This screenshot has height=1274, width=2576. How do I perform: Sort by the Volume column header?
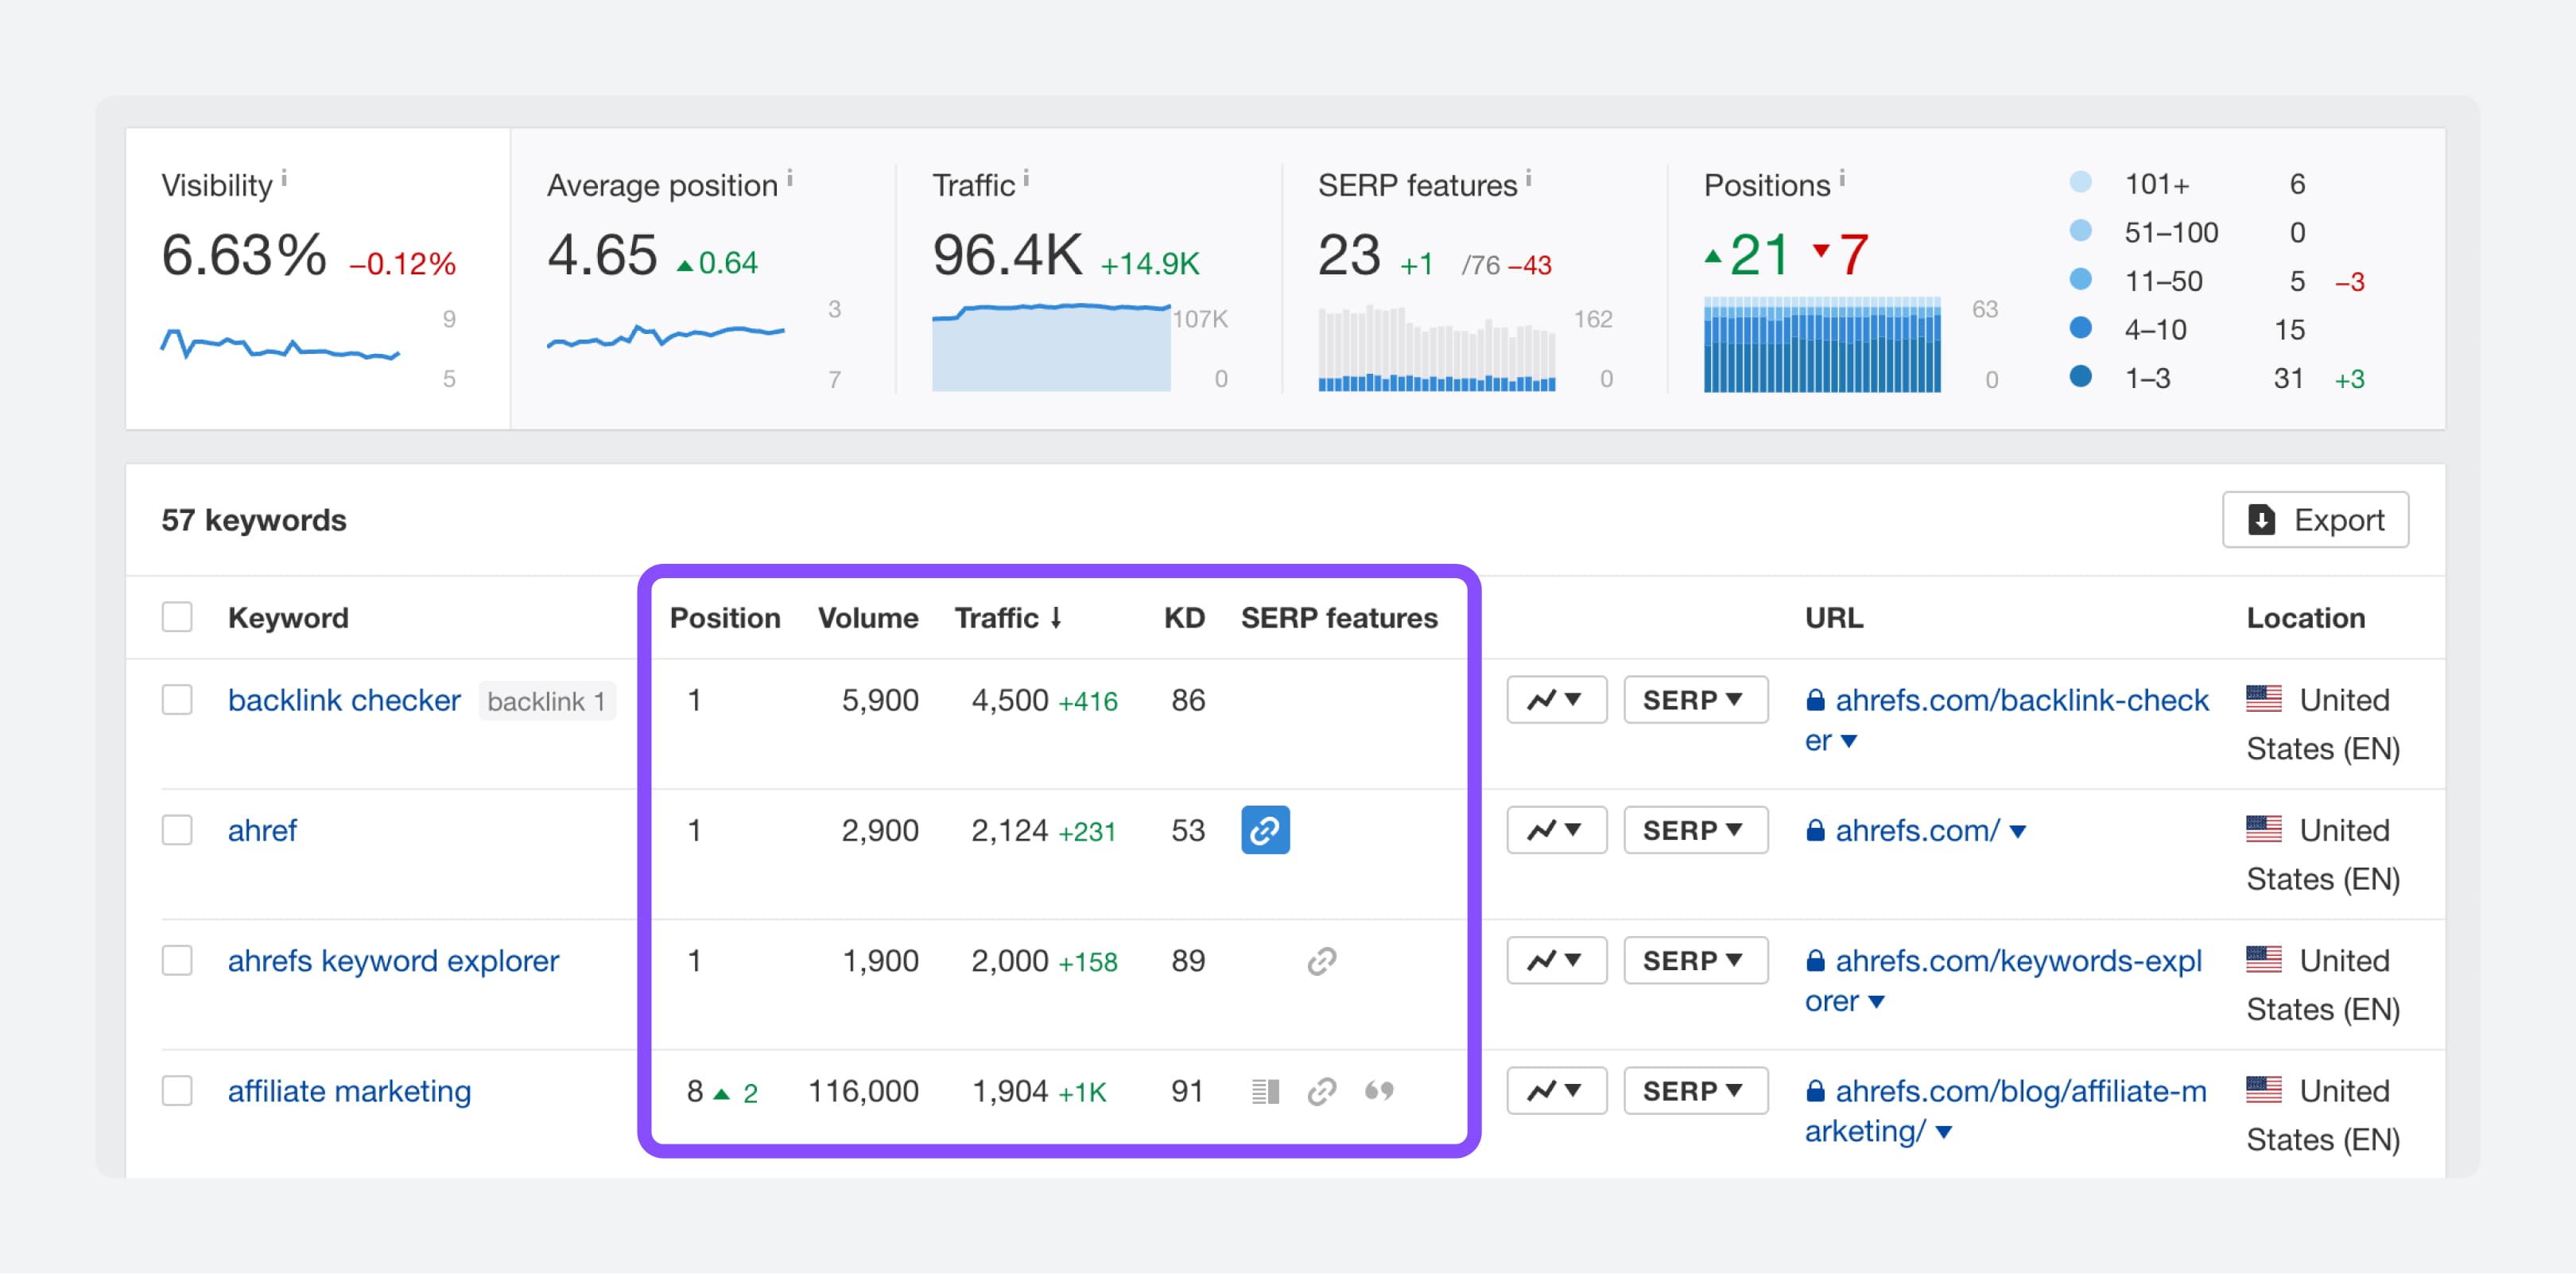867,618
